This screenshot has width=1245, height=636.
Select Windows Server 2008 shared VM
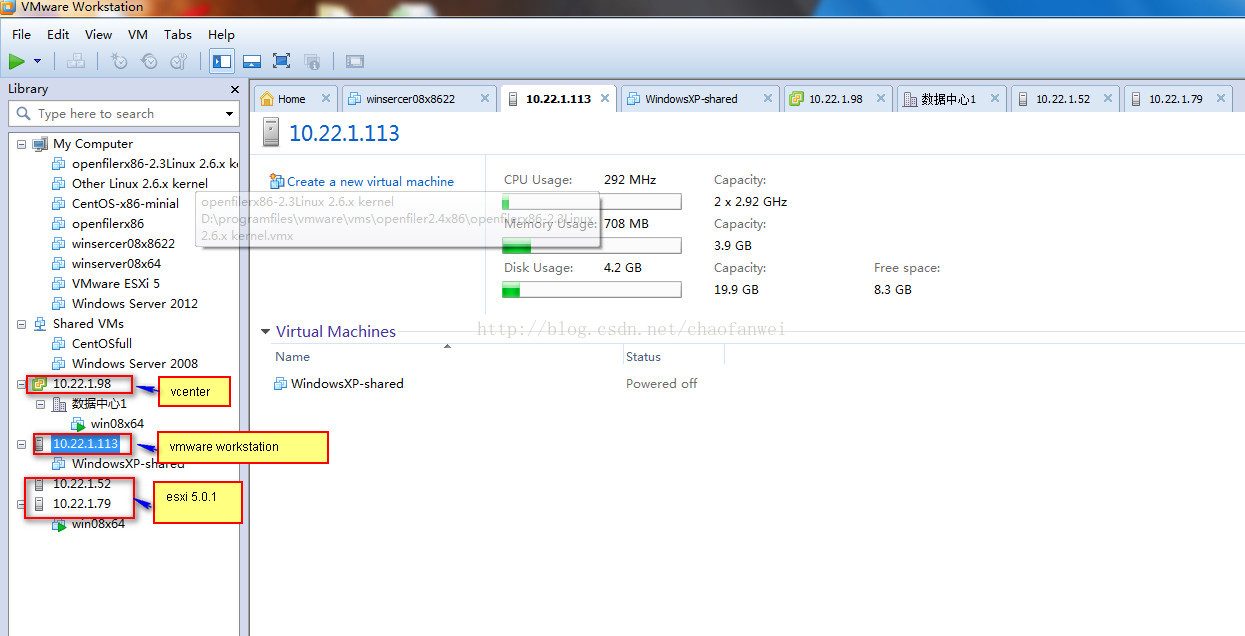(x=135, y=364)
